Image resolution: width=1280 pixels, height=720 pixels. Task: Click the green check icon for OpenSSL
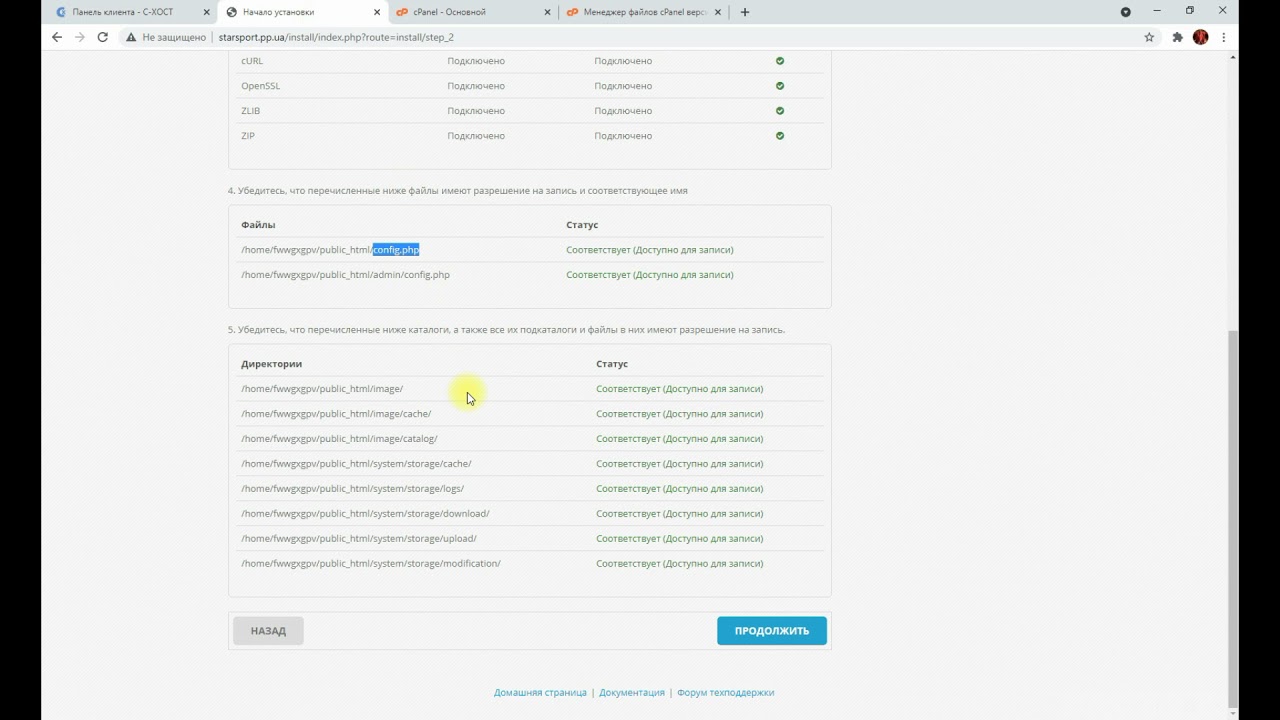pyautogui.click(x=780, y=86)
